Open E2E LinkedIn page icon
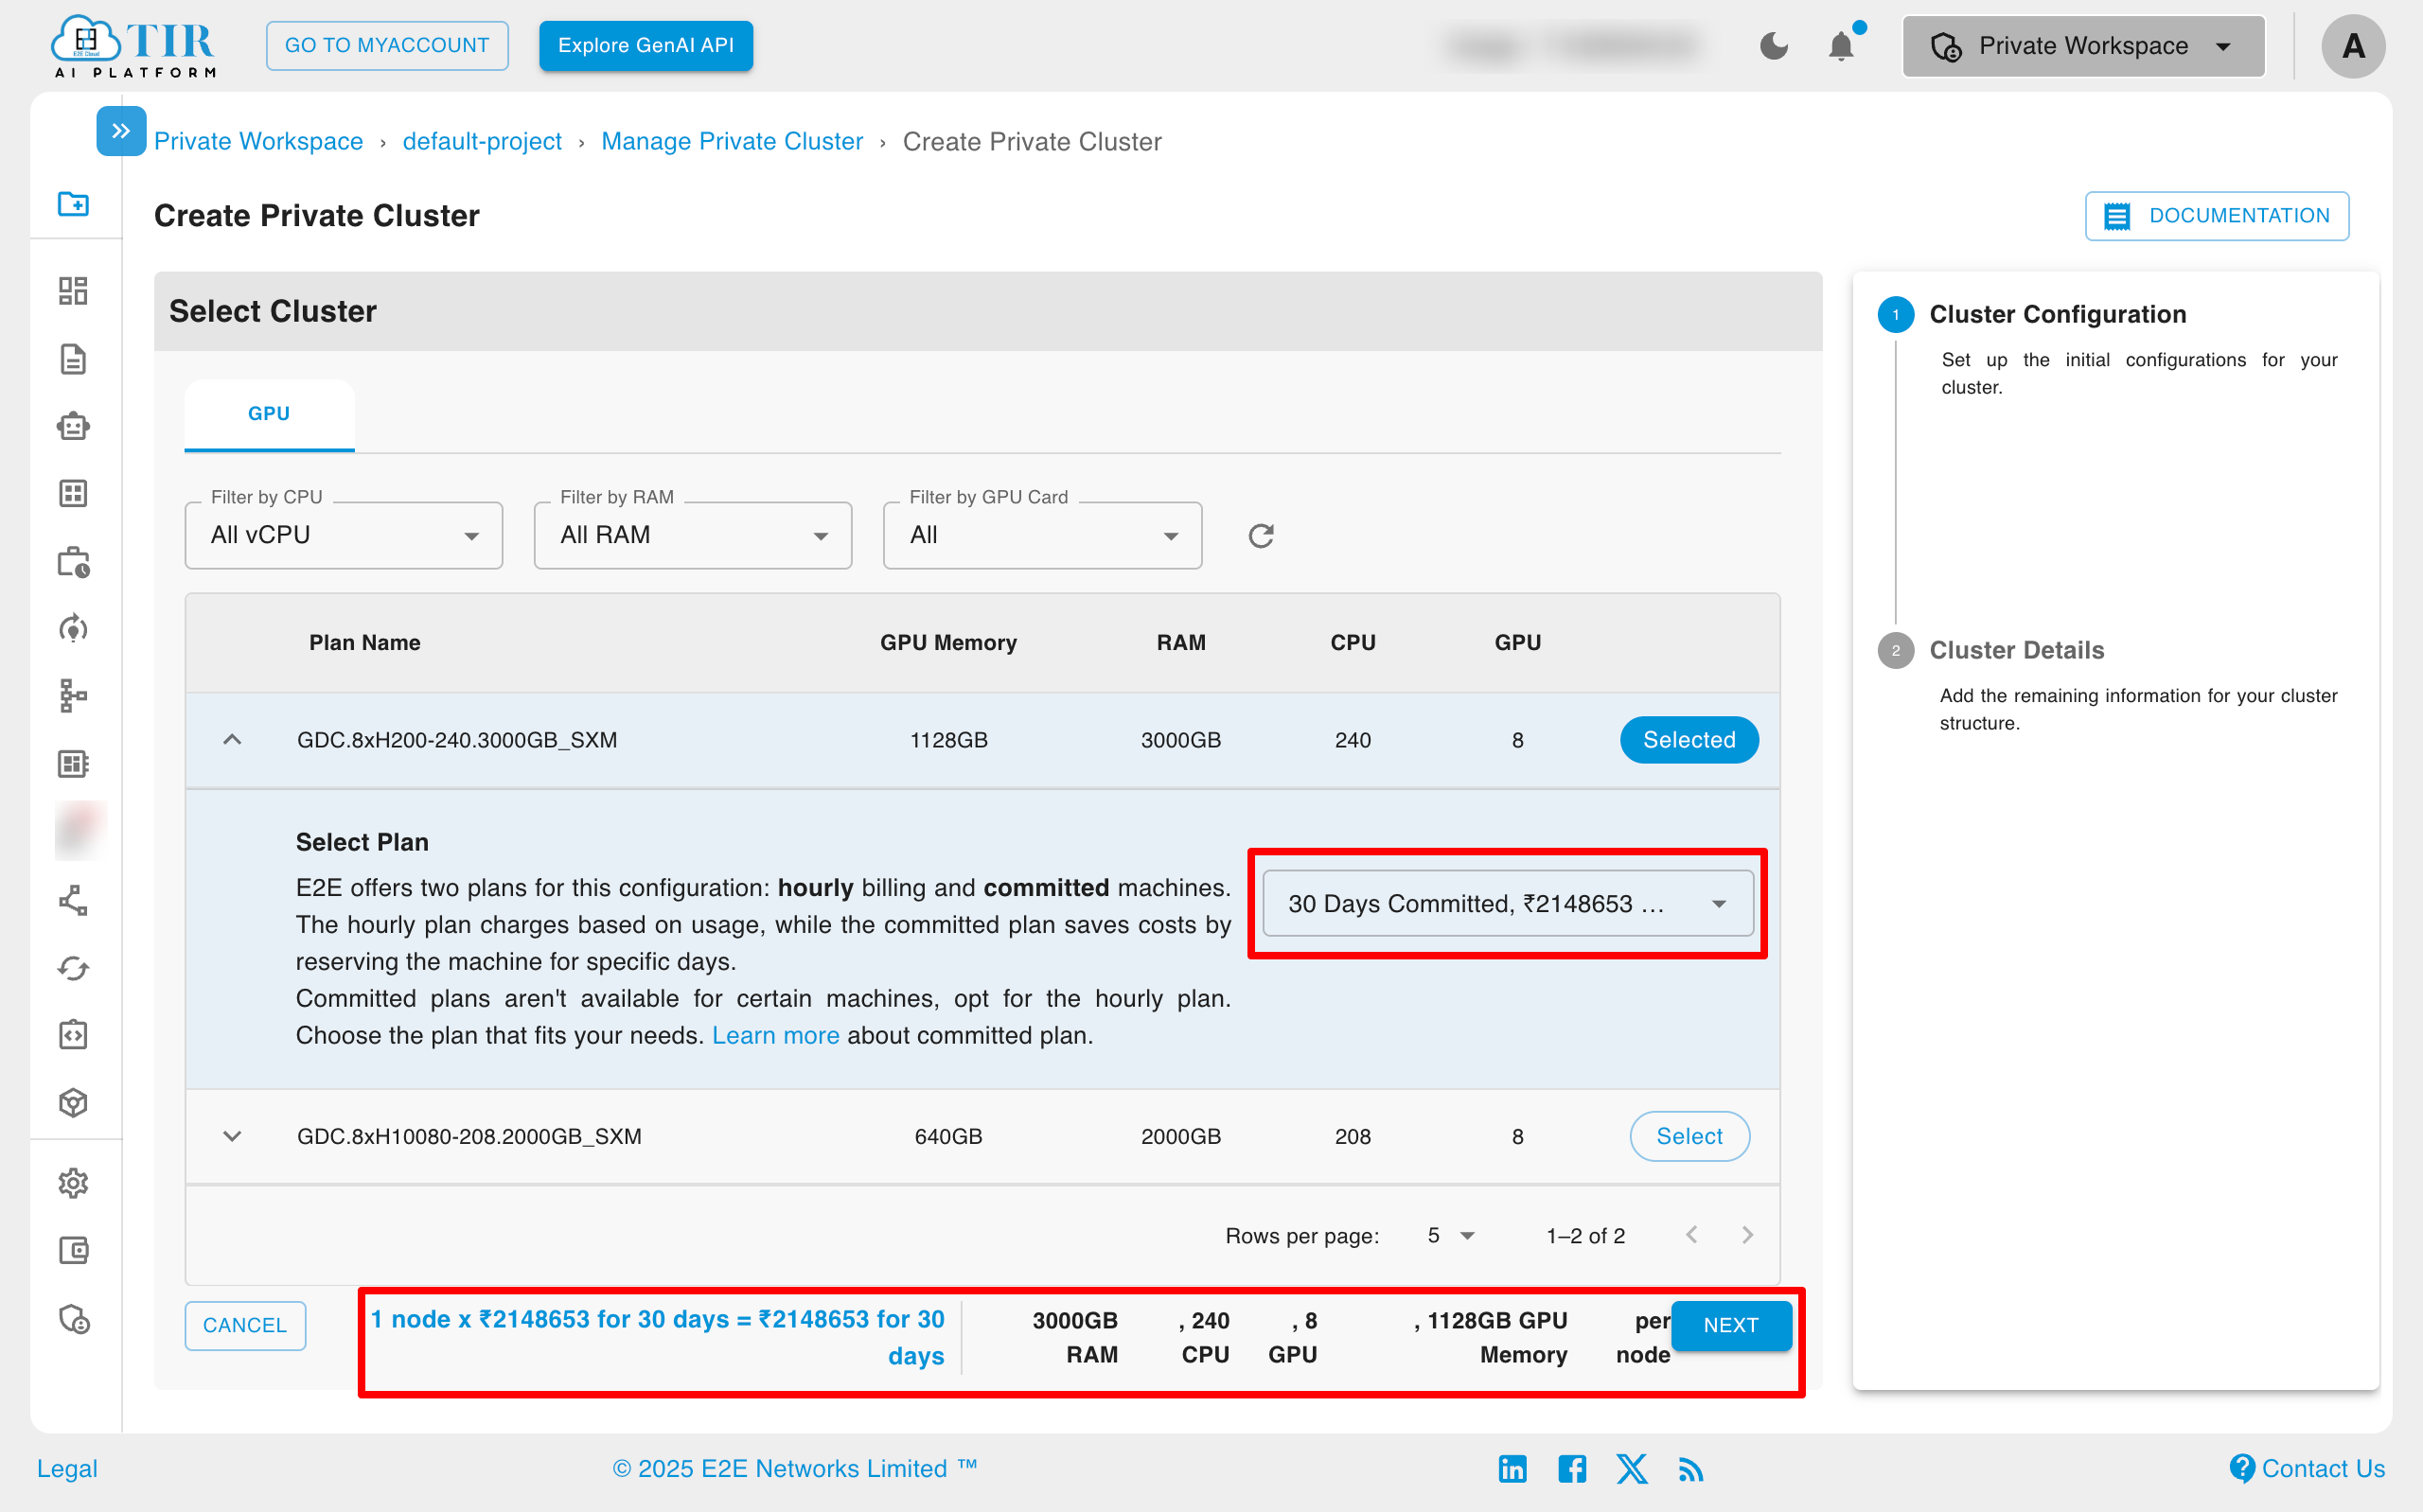2423x1512 pixels. (x=1512, y=1468)
